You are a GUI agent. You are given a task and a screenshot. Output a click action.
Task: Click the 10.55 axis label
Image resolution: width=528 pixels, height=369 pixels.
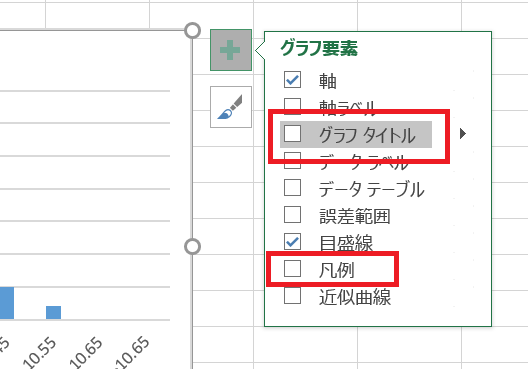click(x=40, y=353)
